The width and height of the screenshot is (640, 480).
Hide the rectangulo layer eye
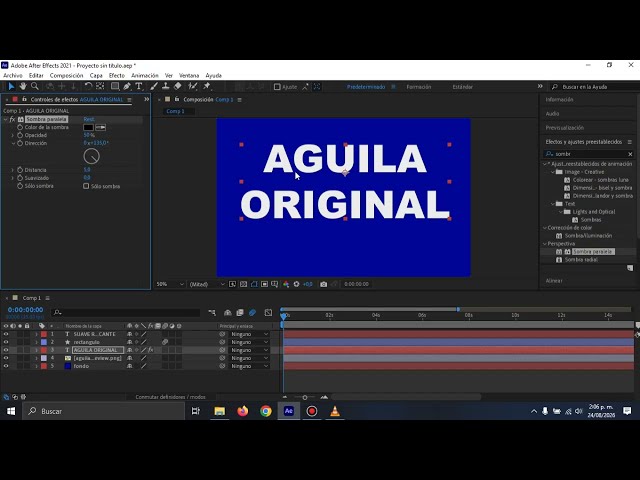[x=6, y=342]
